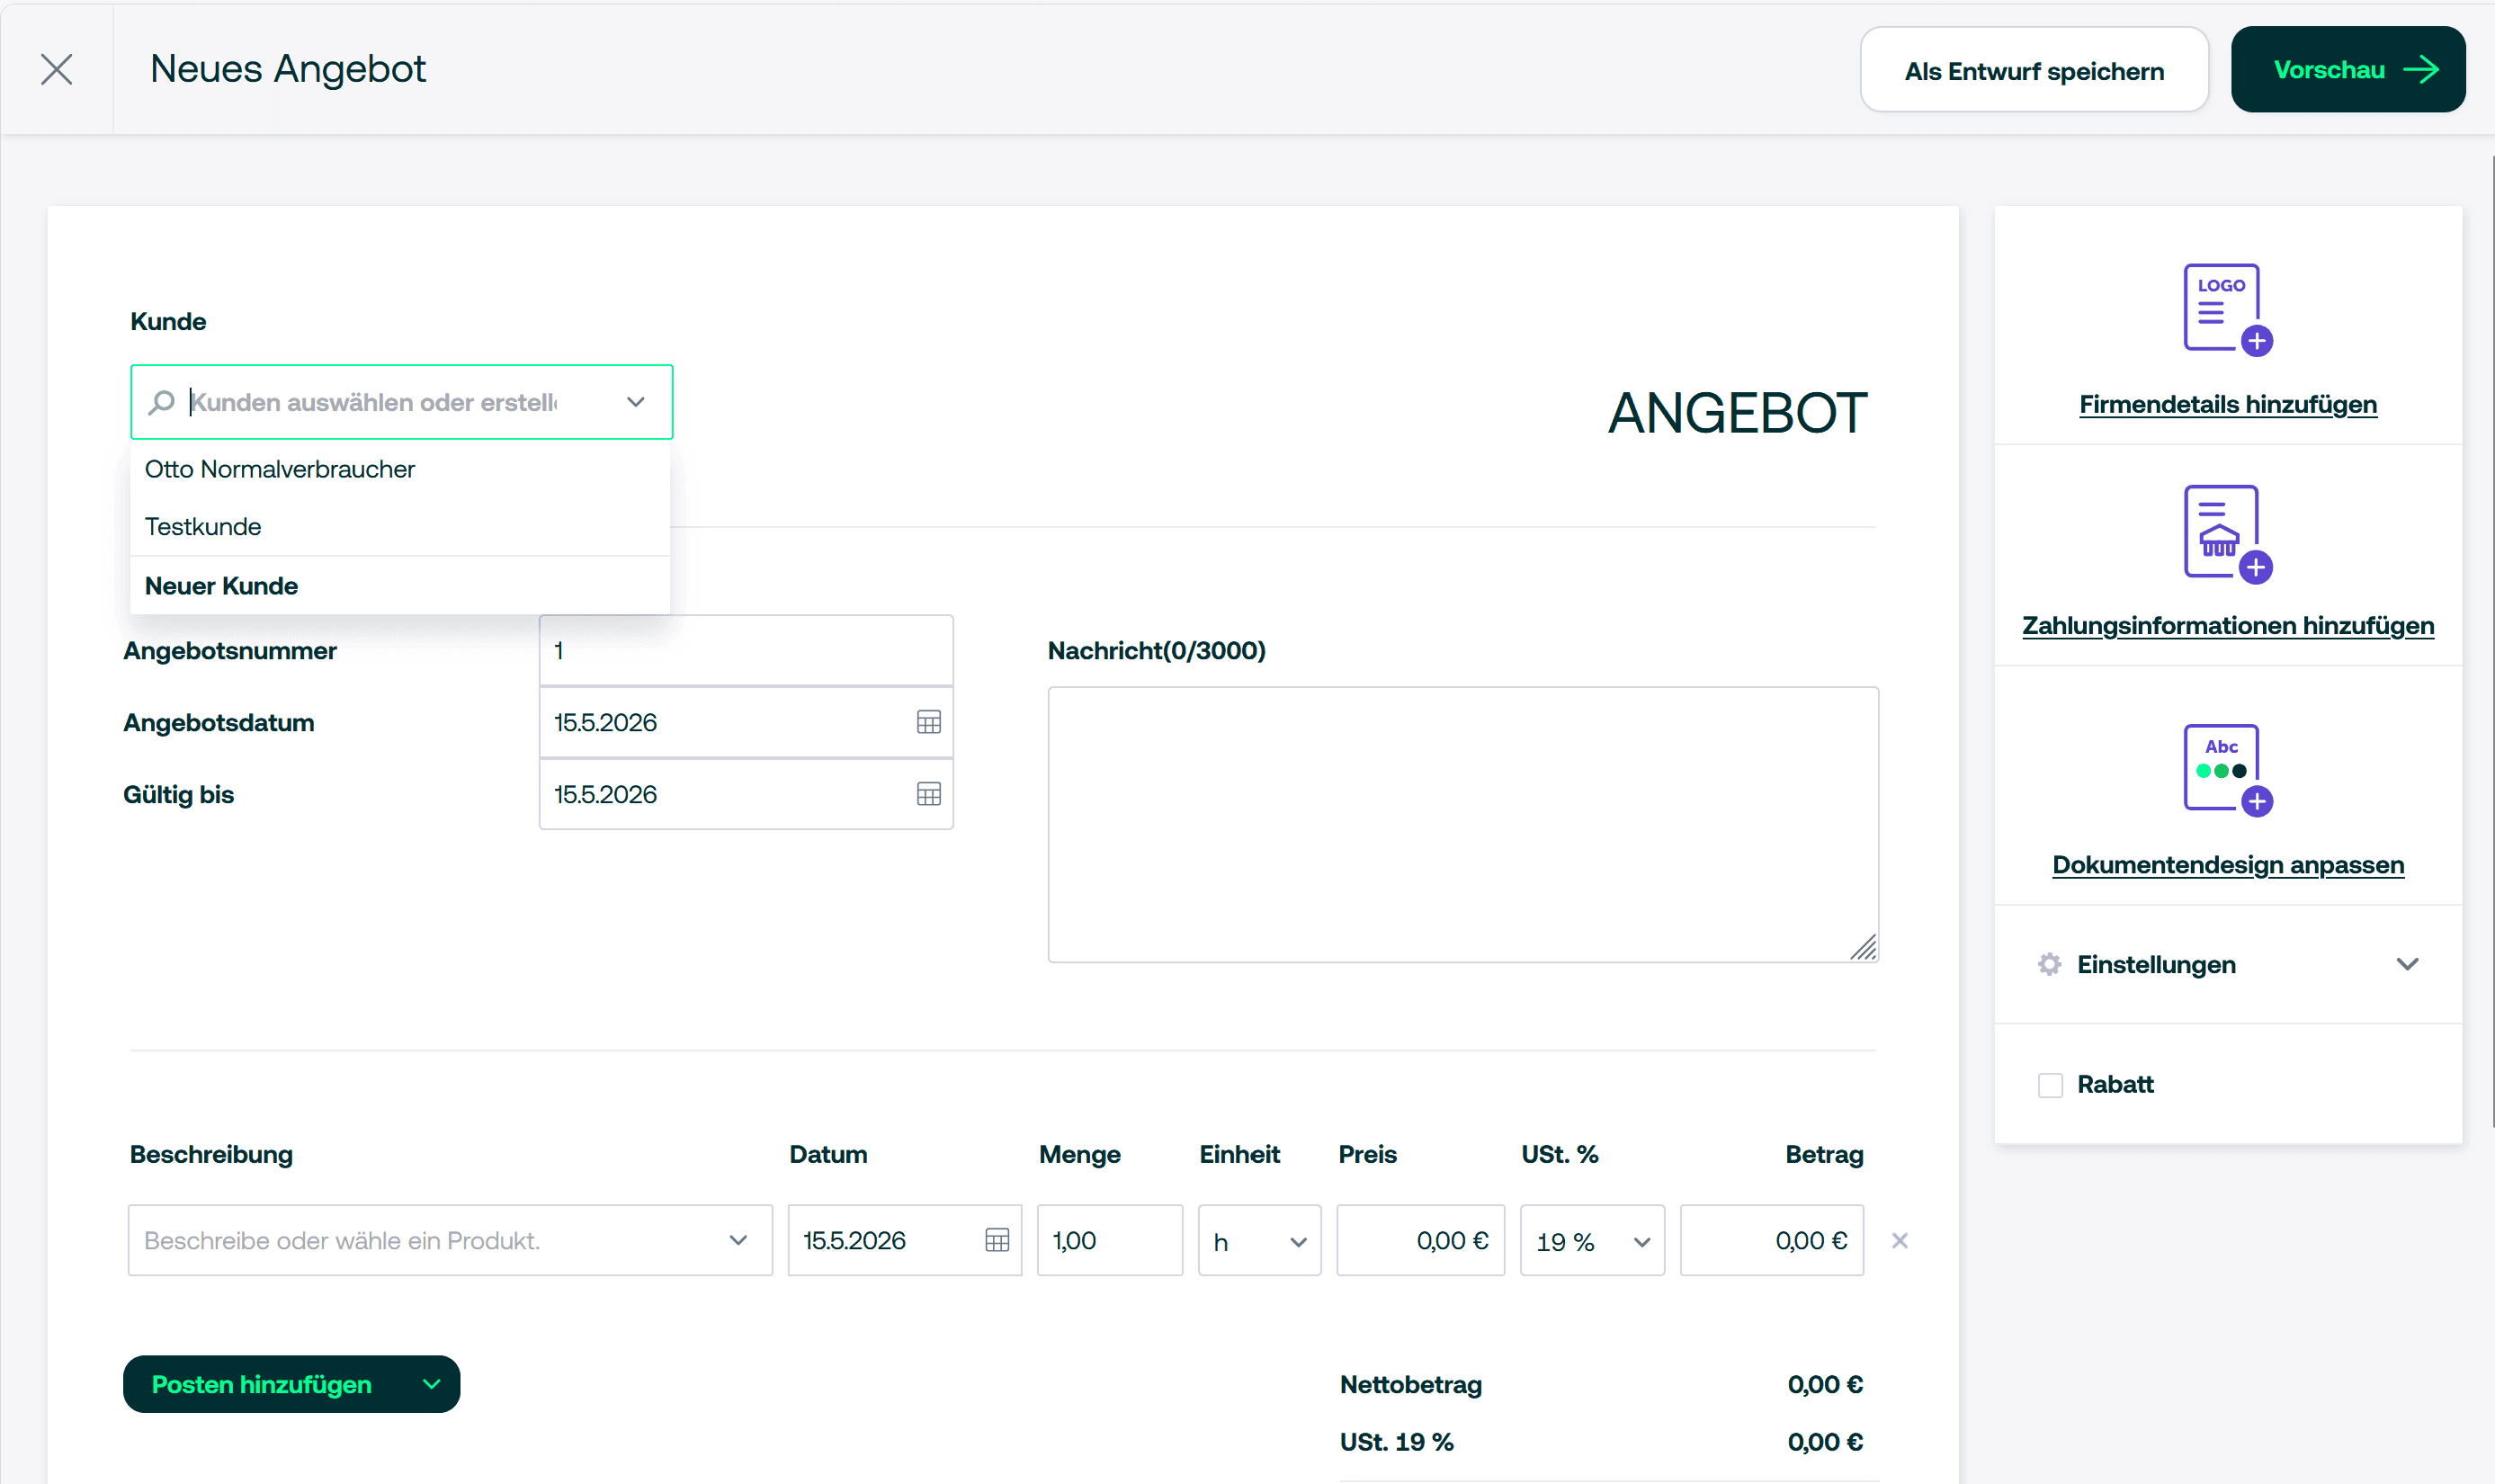Click plus badge on logo icon
This screenshot has width=2495, height=1484.
[x=2256, y=341]
